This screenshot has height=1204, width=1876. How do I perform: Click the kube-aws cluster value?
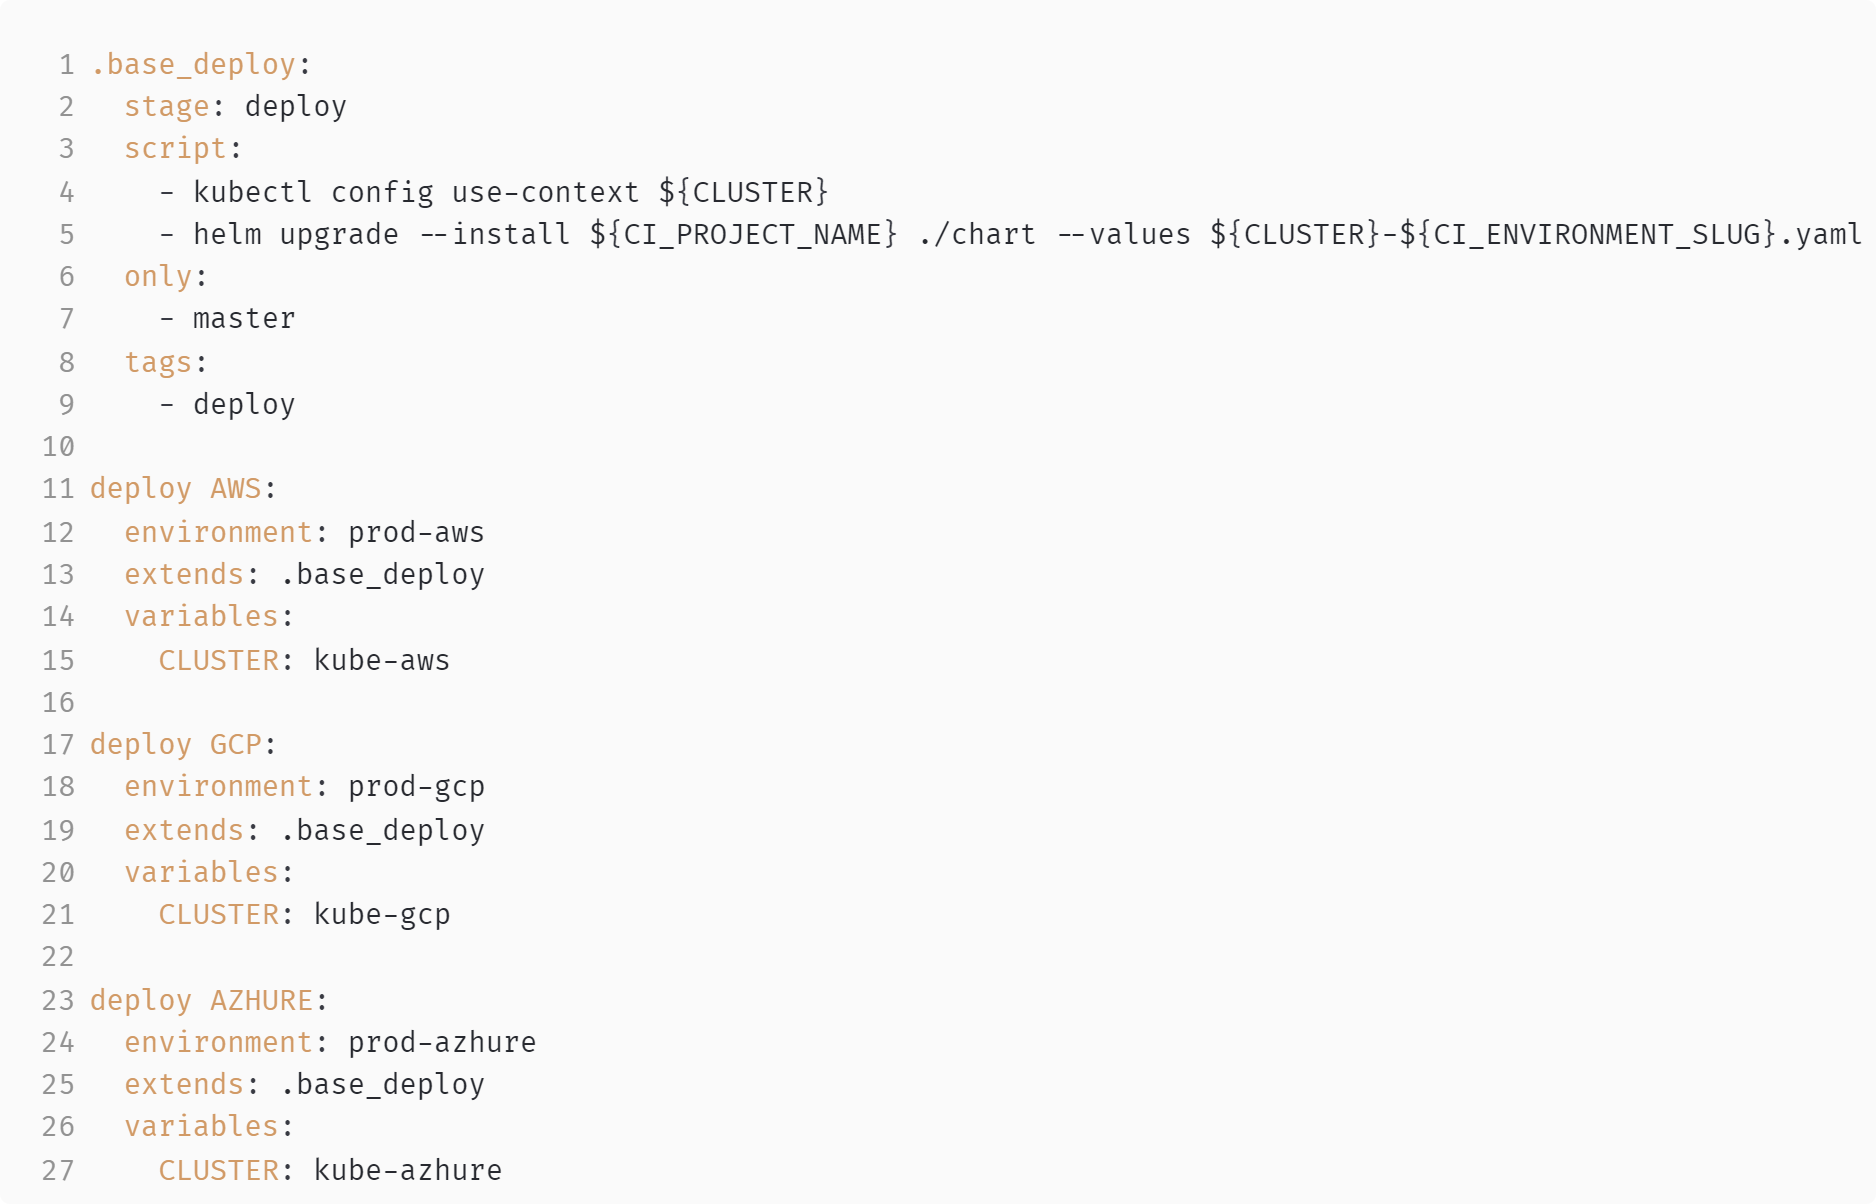tap(382, 661)
